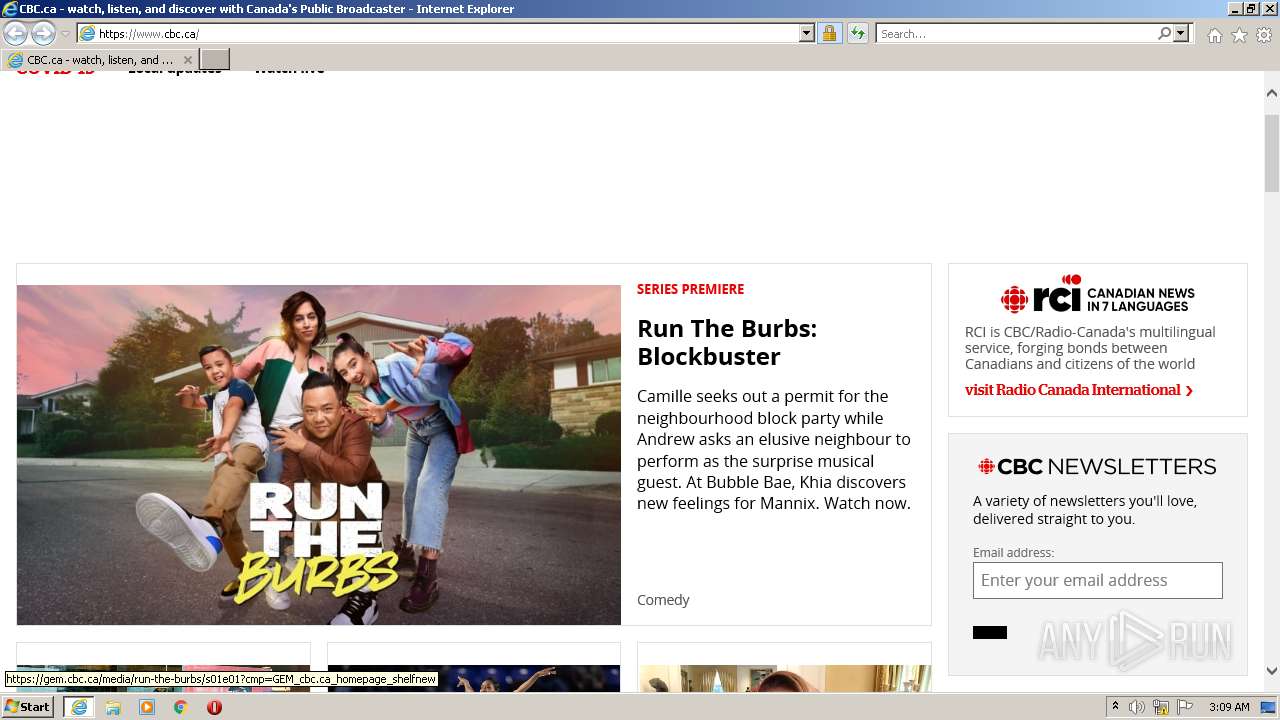Screen dimensions: 1280x720
Task: Click the Comedy category label
Action: (x=663, y=600)
